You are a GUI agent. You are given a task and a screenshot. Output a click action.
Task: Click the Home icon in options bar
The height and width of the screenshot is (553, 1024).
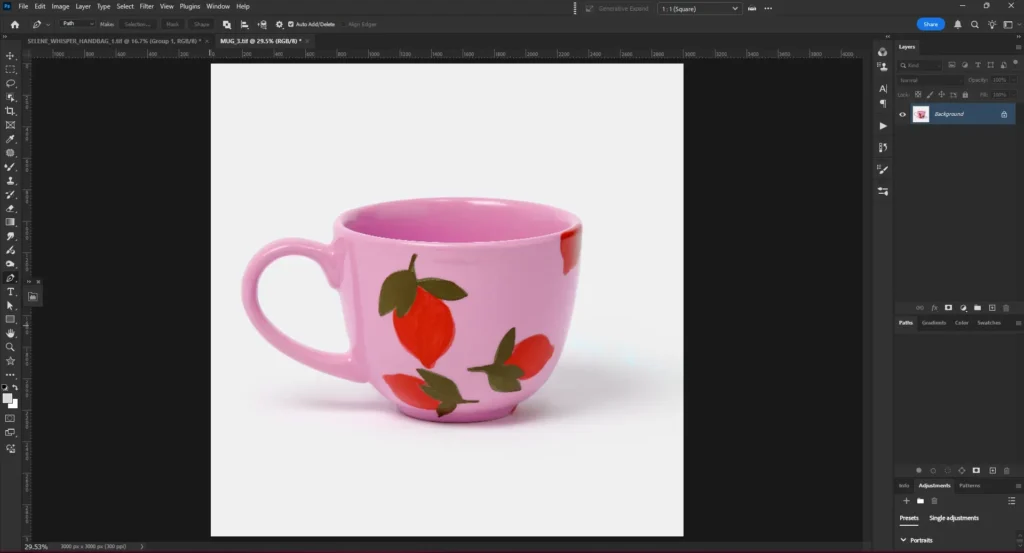[14, 24]
